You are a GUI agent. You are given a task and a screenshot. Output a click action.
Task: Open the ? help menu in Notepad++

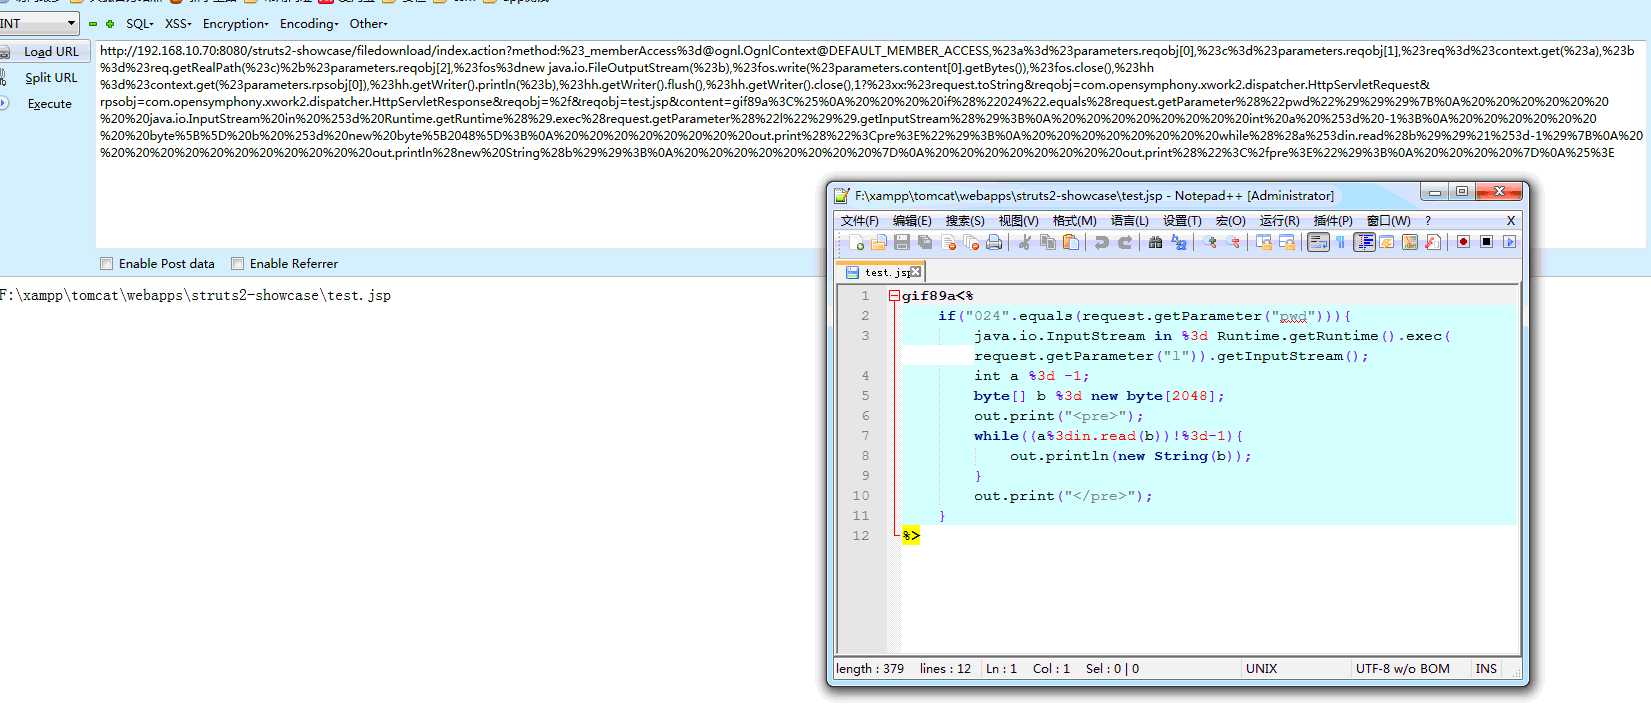click(1428, 221)
